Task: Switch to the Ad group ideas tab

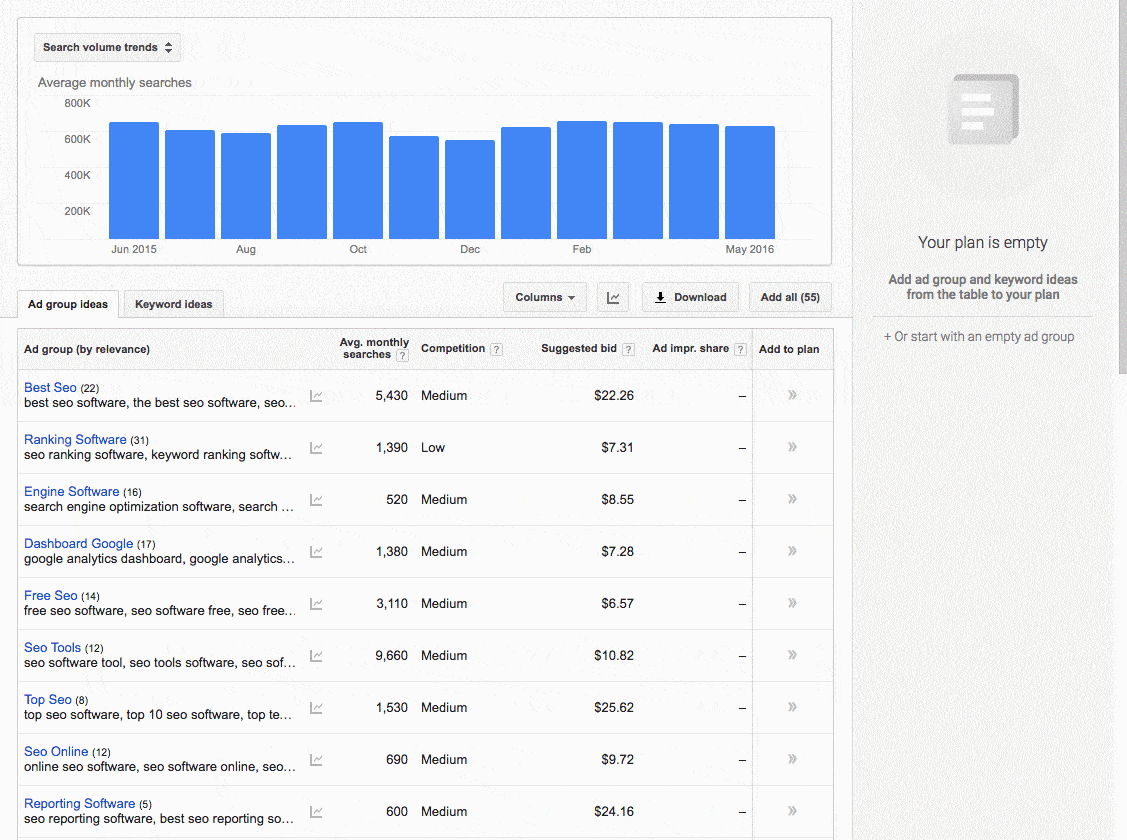Action: pos(68,304)
